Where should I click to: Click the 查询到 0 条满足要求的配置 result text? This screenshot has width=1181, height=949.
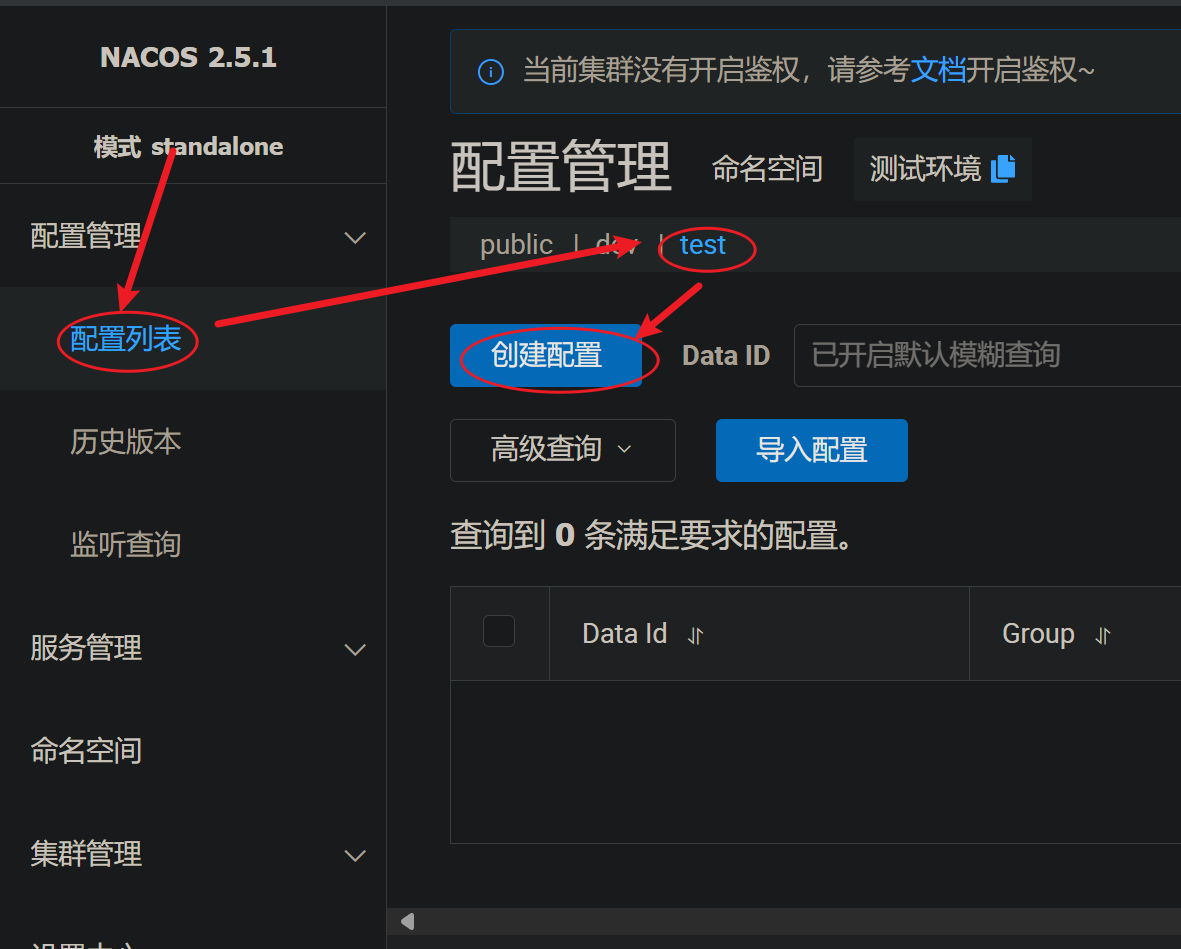[652, 536]
